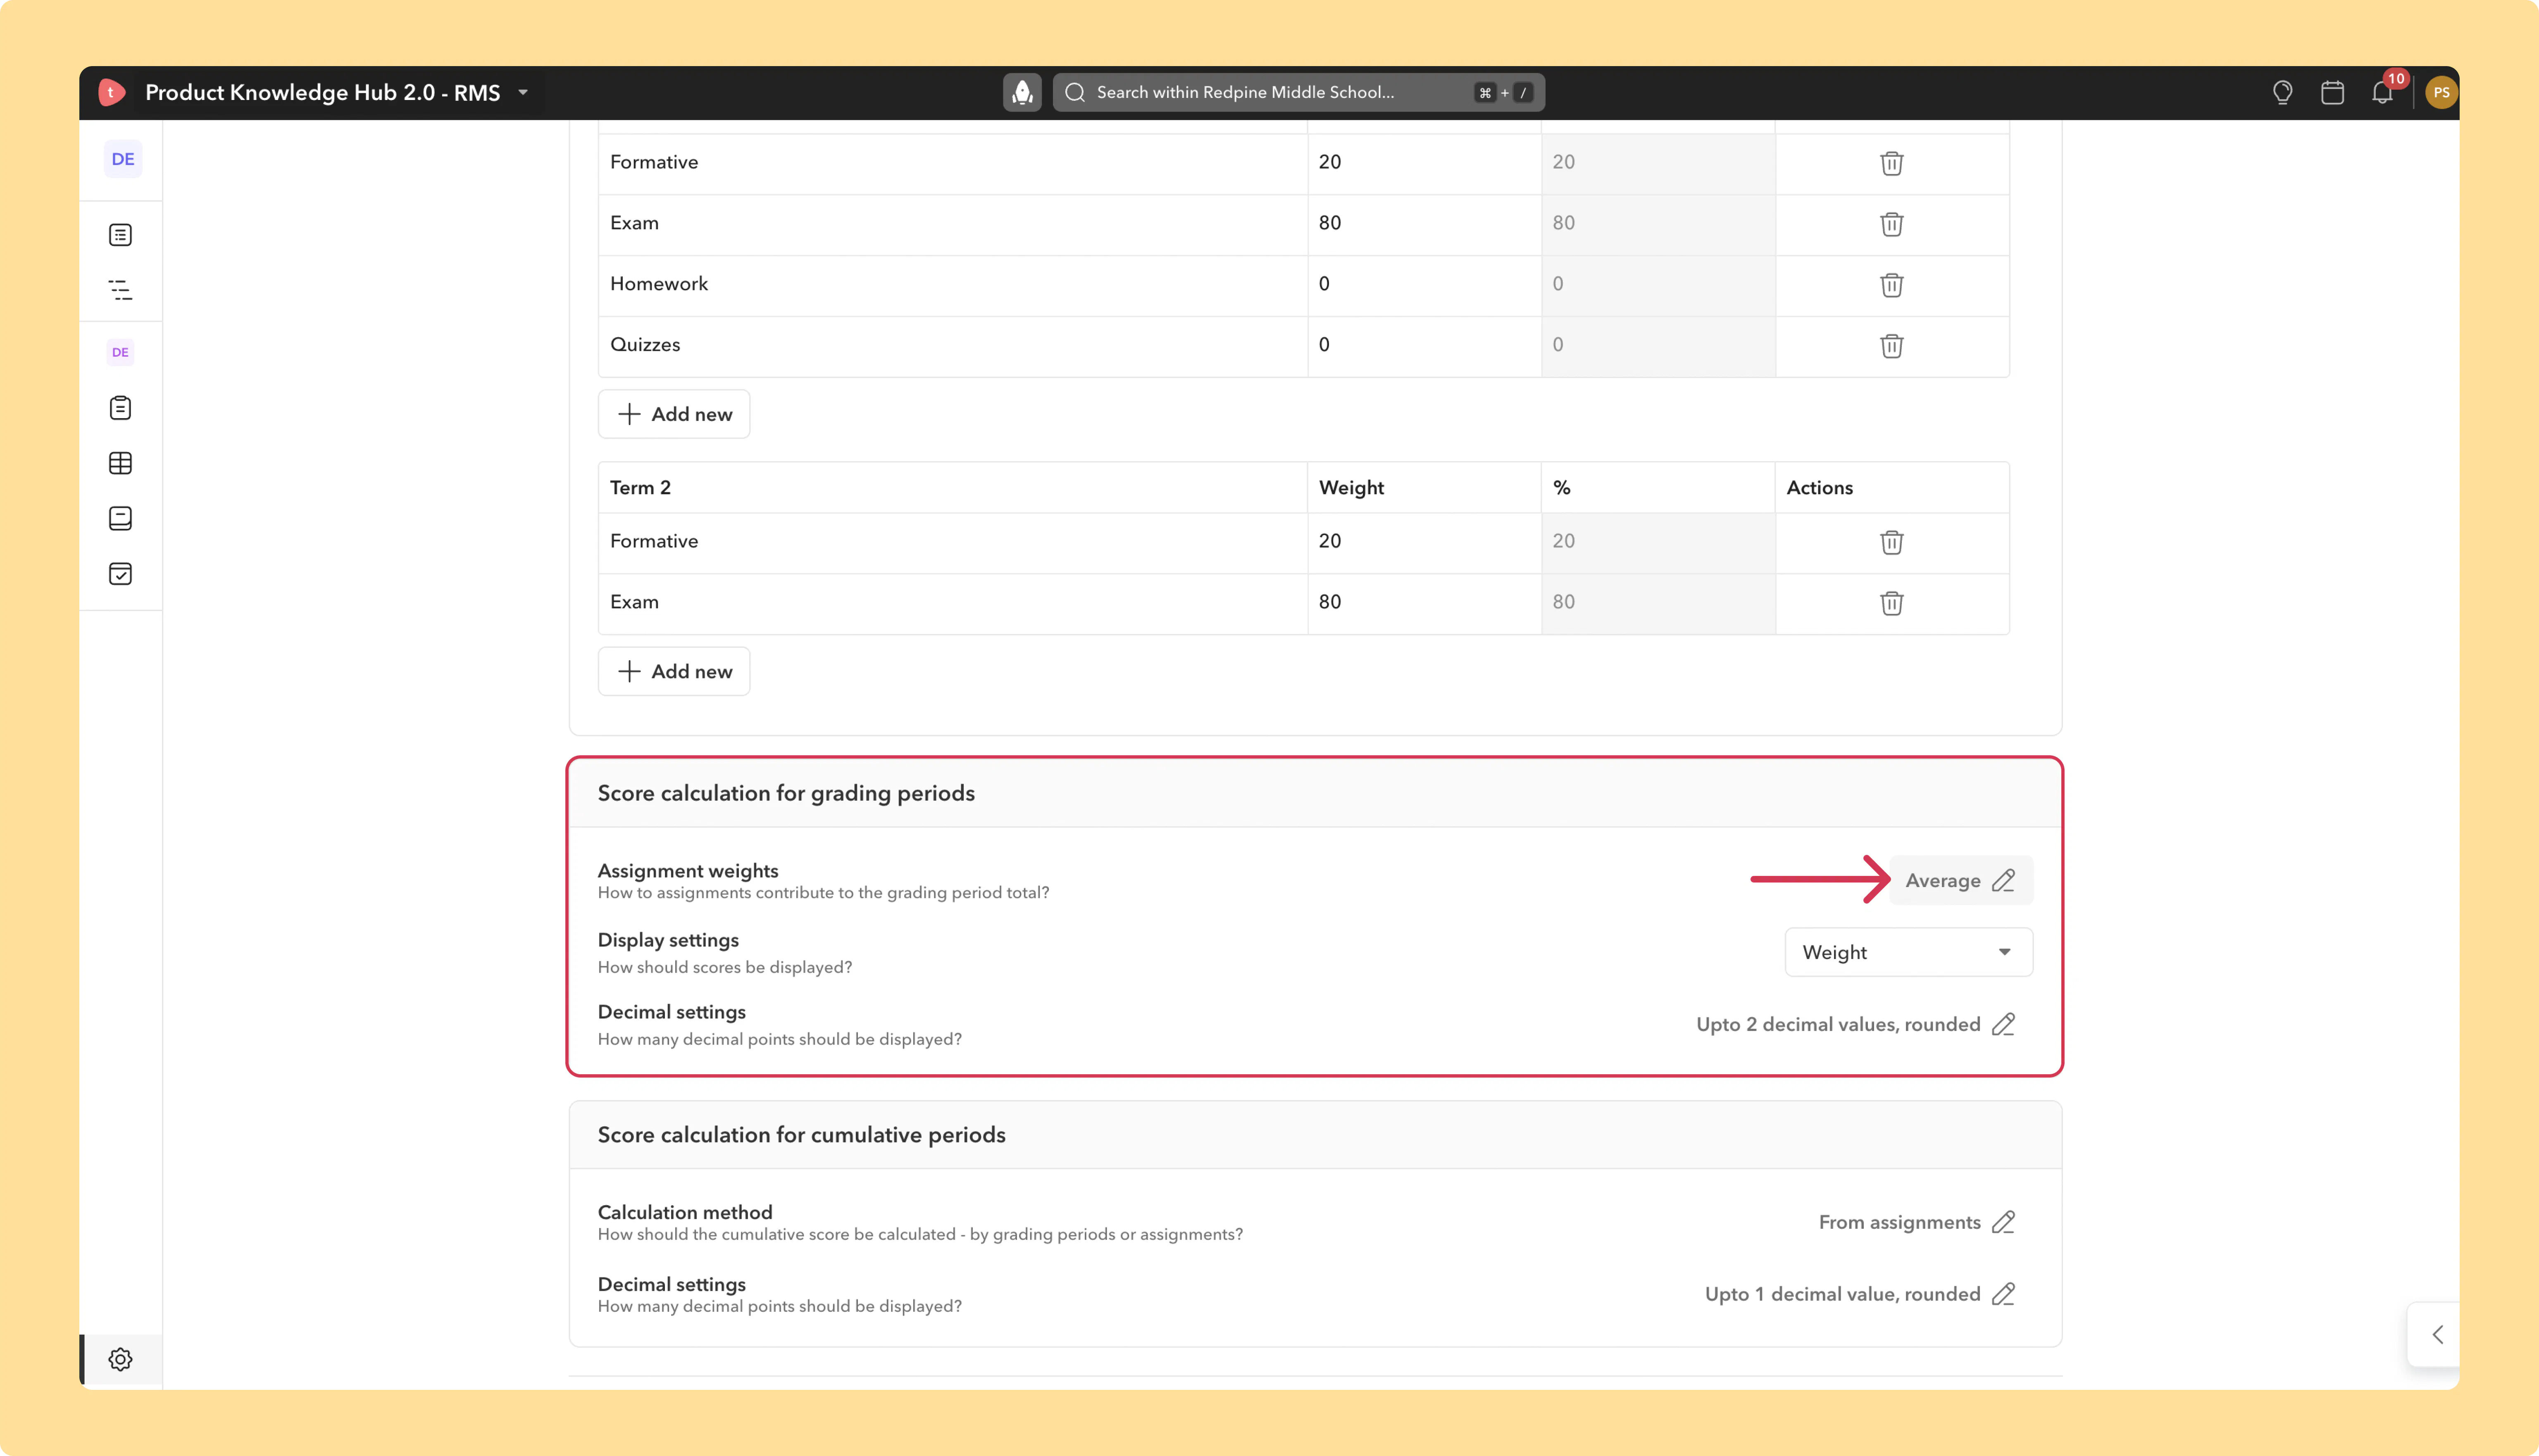Open the indented outline icon in sidebar

pyautogui.click(x=120, y=290)
